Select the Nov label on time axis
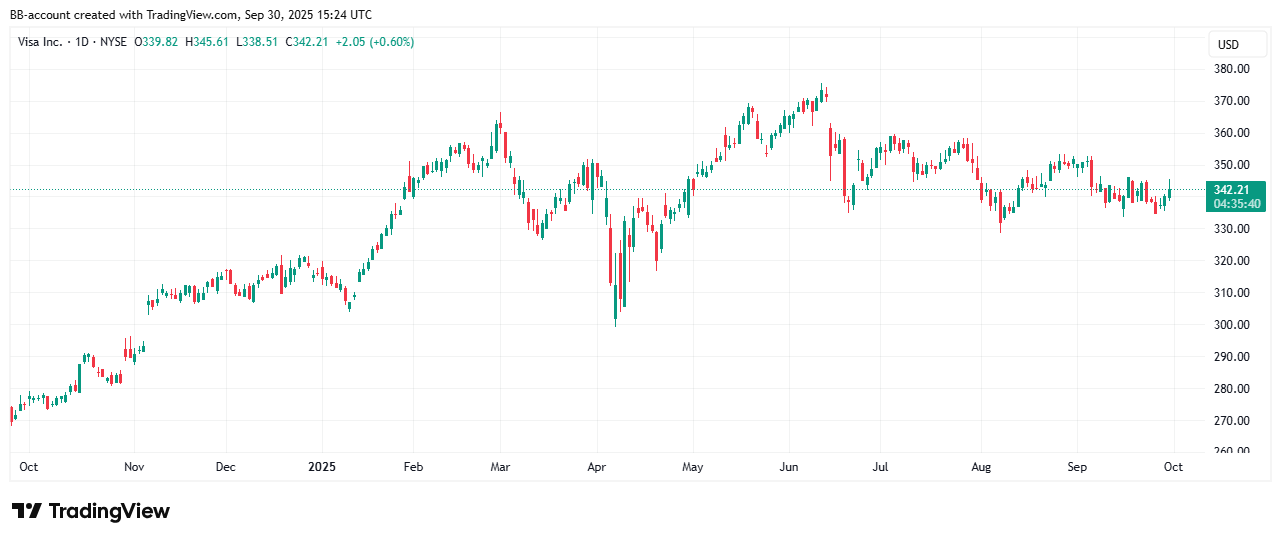The image size is (1281, 541). (x=134, y=467)
